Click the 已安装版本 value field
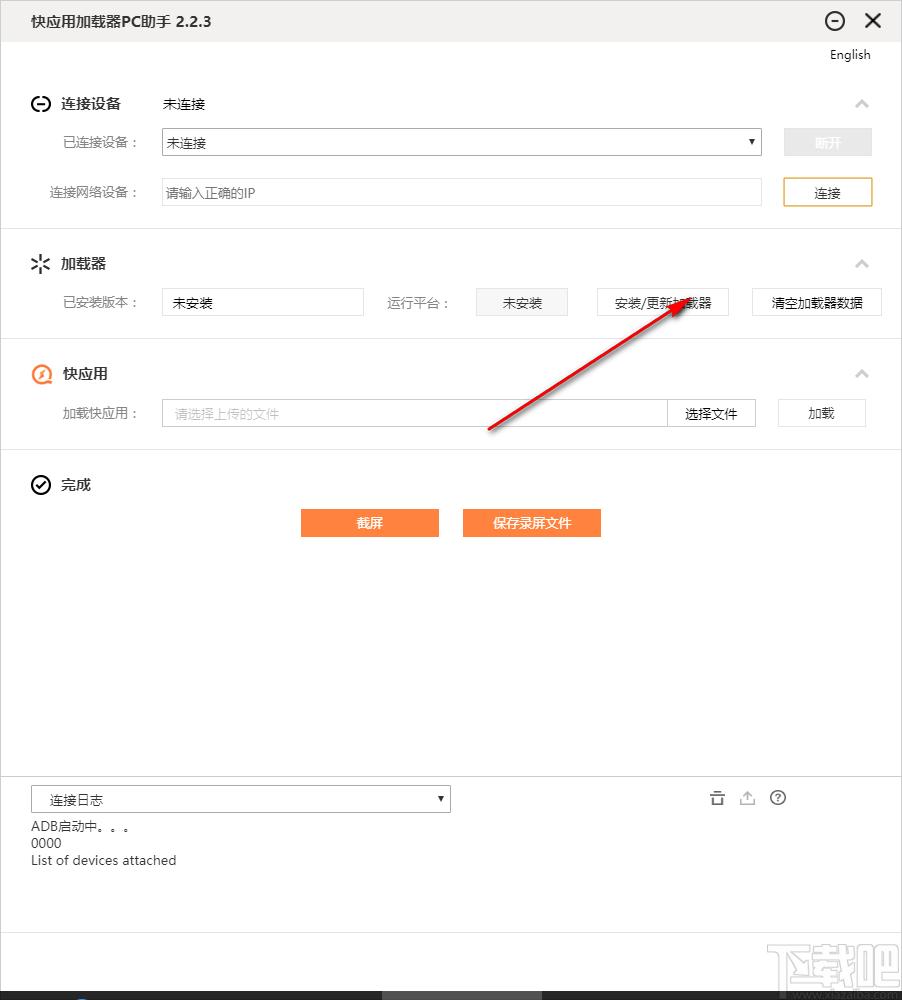This screenshot has height=1000, width=902. [x=263, y=302]
